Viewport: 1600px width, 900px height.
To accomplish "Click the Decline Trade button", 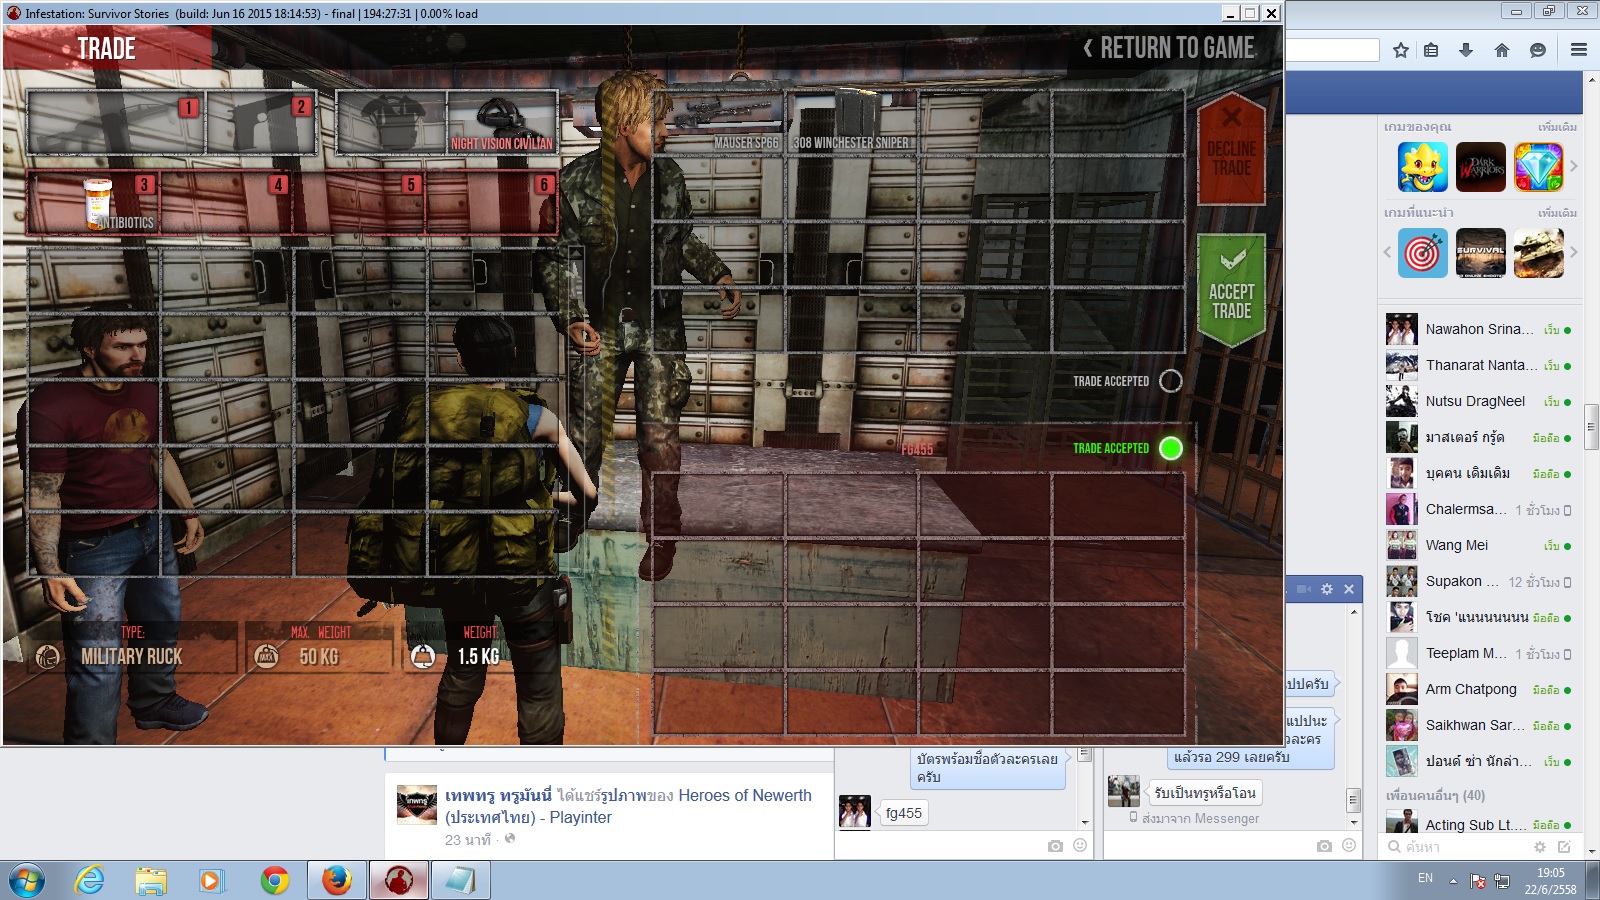I will pos(1231,148).
